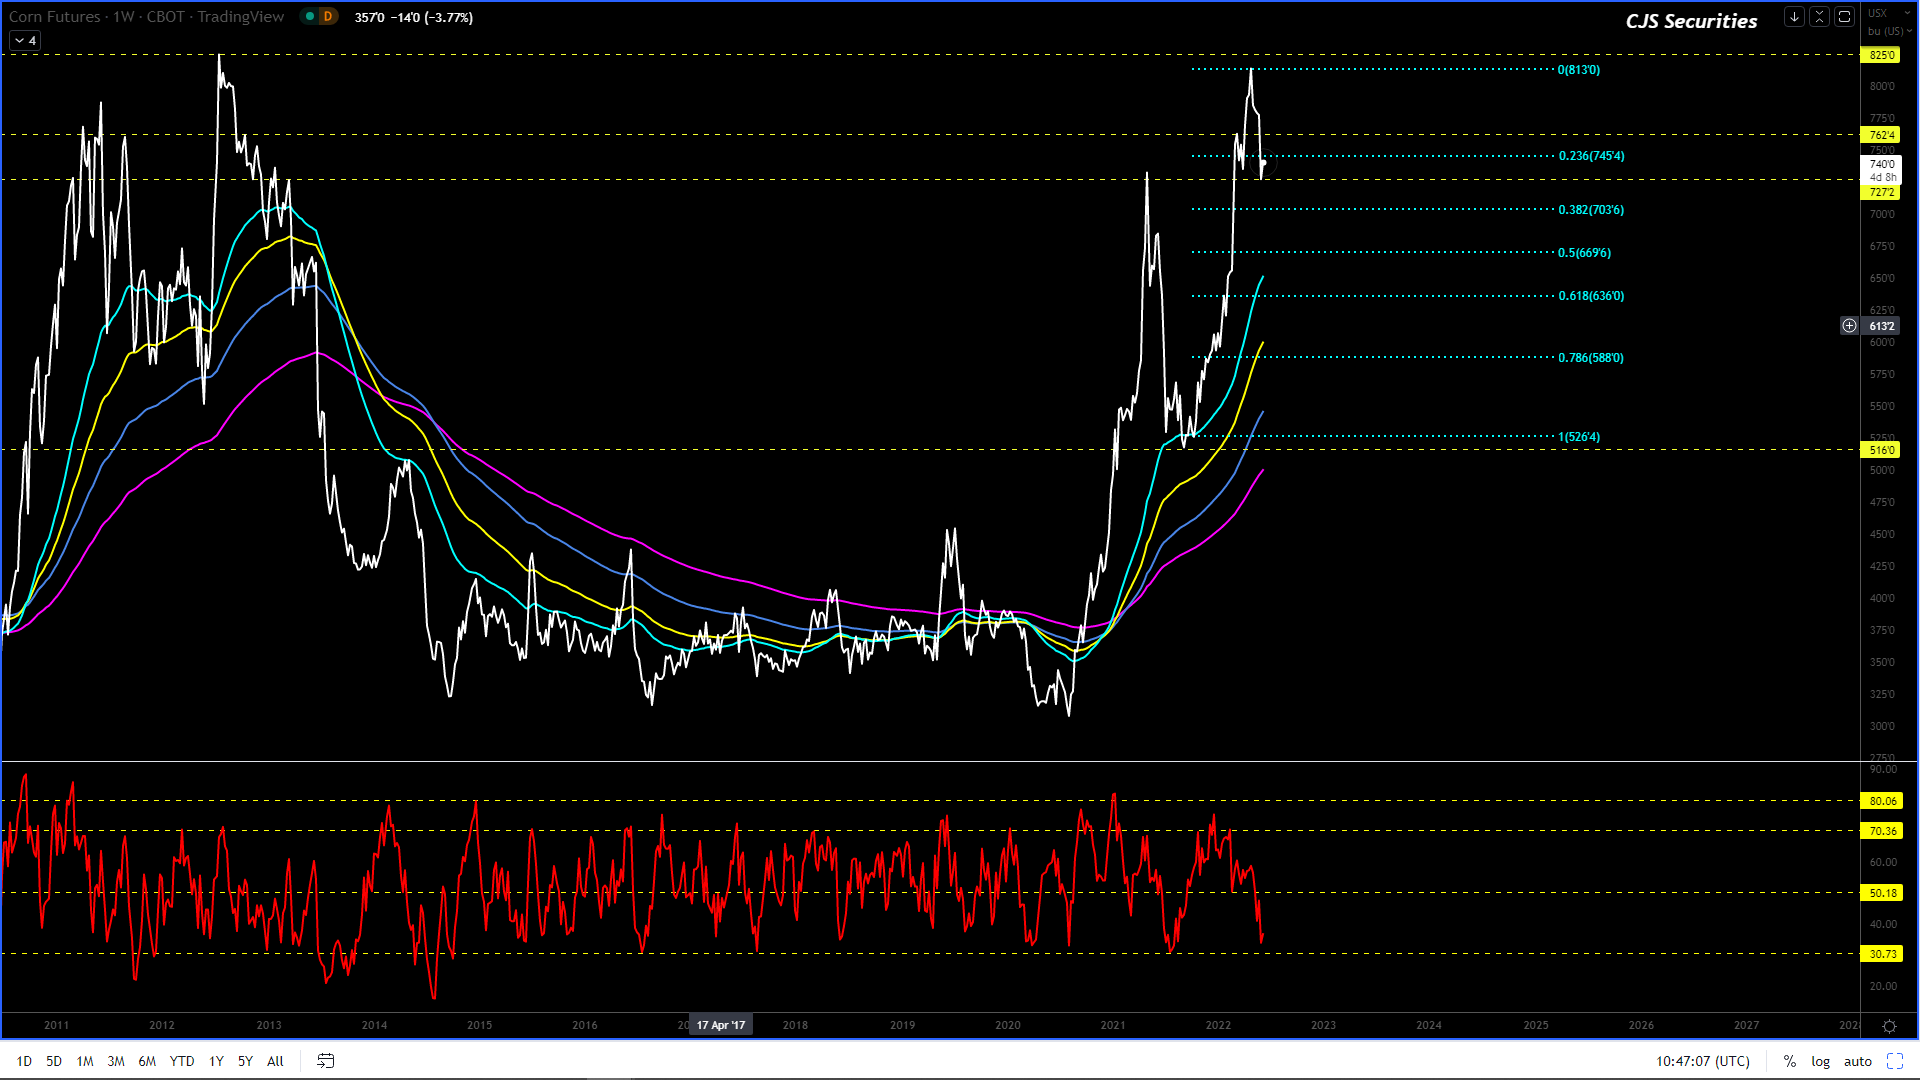The image size is (1920, 1080).
Task: Select the 1Y time range
Action: [x=216, y=1061]
